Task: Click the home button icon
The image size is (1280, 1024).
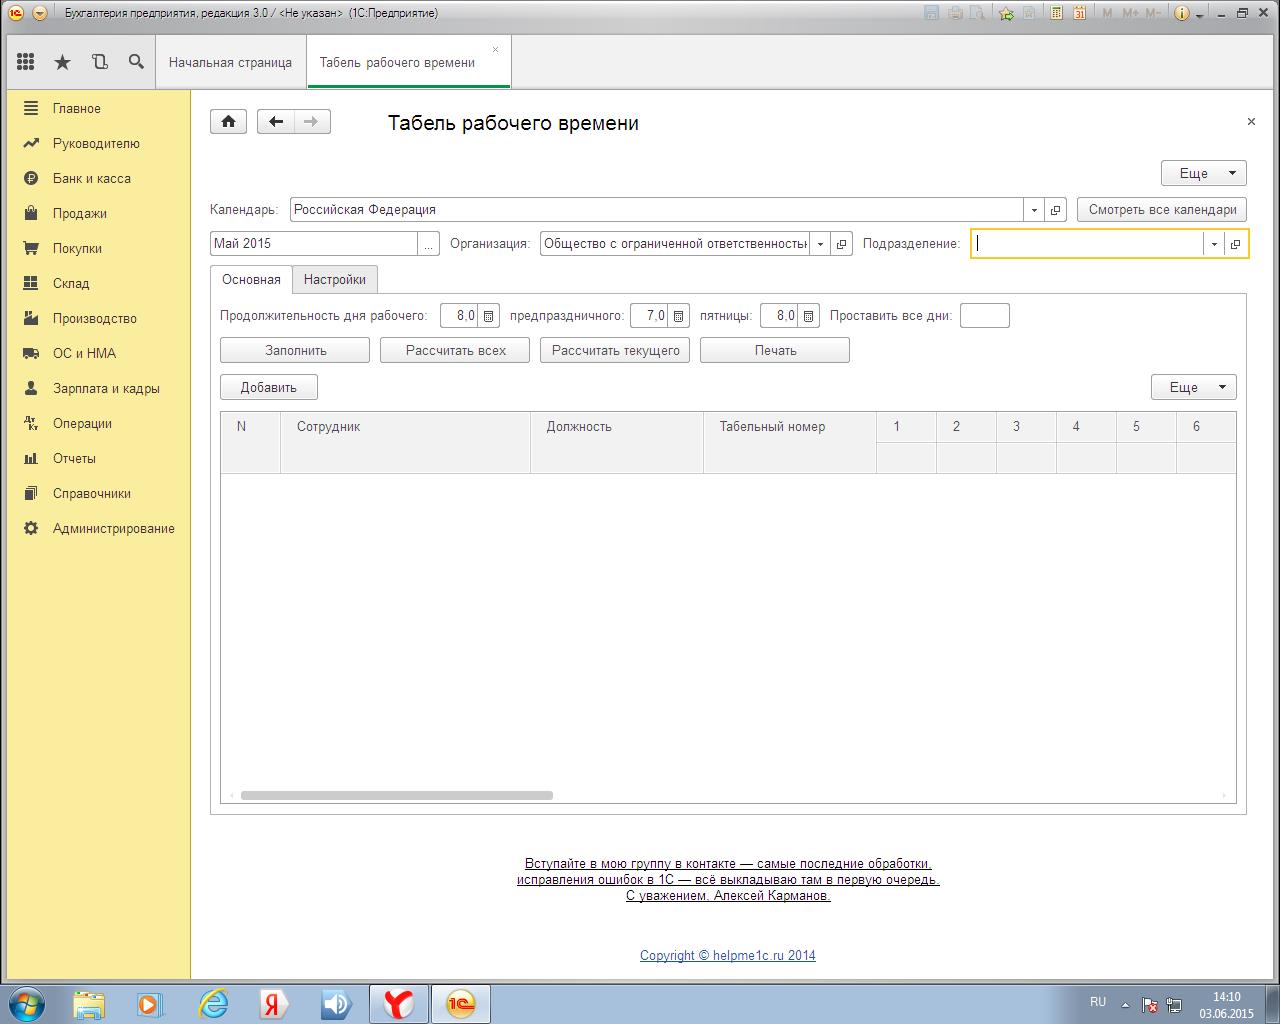Action: point(229,122)
